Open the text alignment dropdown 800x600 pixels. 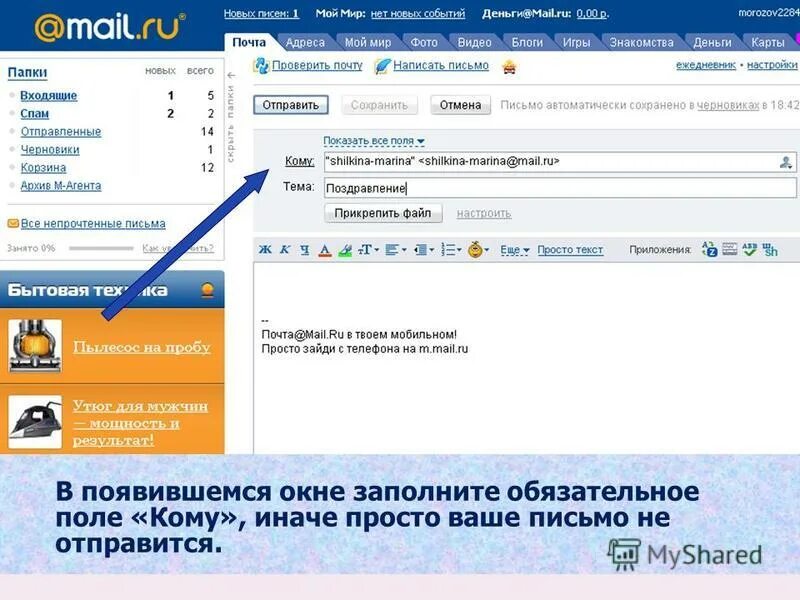click(395, 249)
